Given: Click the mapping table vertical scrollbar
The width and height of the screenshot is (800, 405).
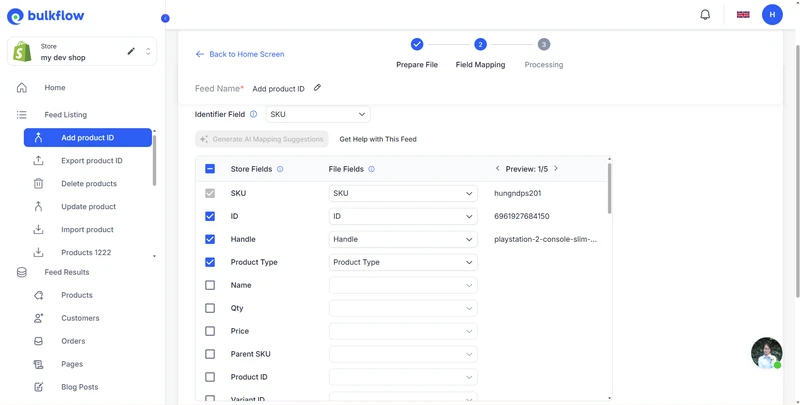Looking at the screenshot, I should click(609, 188).
